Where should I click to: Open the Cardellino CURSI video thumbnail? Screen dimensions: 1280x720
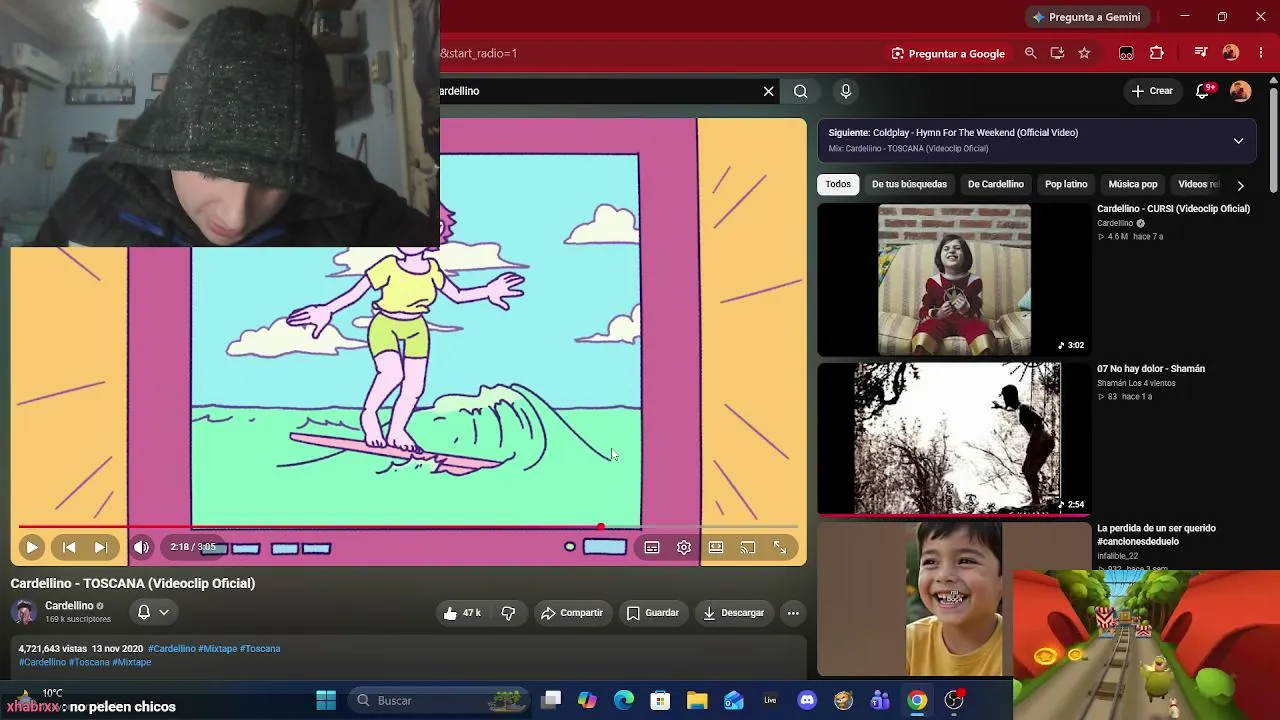tap(954, 280)
